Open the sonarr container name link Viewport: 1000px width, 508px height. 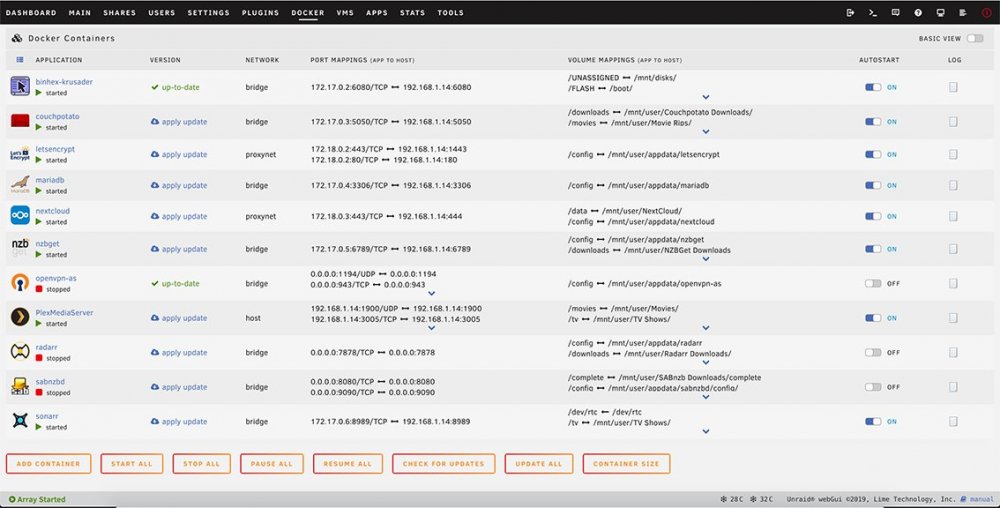tap(47, 416)
